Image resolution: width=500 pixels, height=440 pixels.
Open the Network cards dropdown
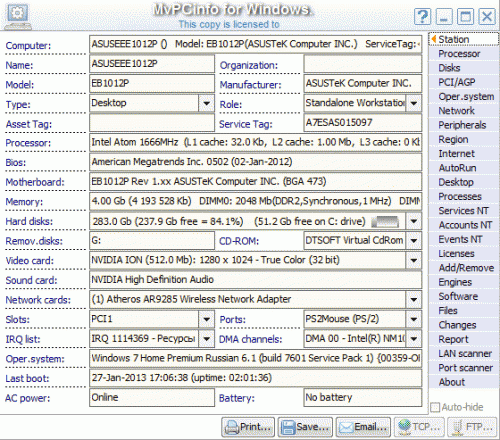[x=414, y=300]
